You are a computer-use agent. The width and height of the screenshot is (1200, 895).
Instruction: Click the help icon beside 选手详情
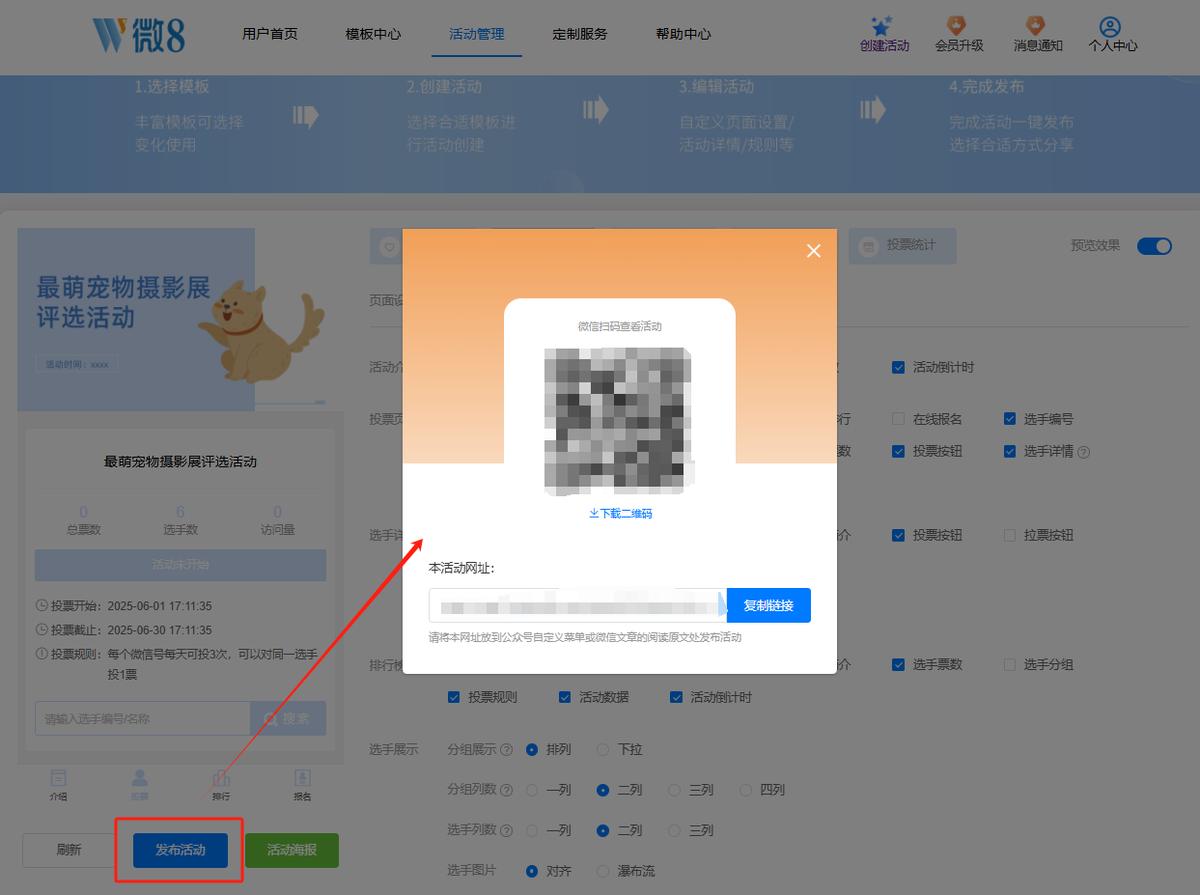pos(1083,452)
